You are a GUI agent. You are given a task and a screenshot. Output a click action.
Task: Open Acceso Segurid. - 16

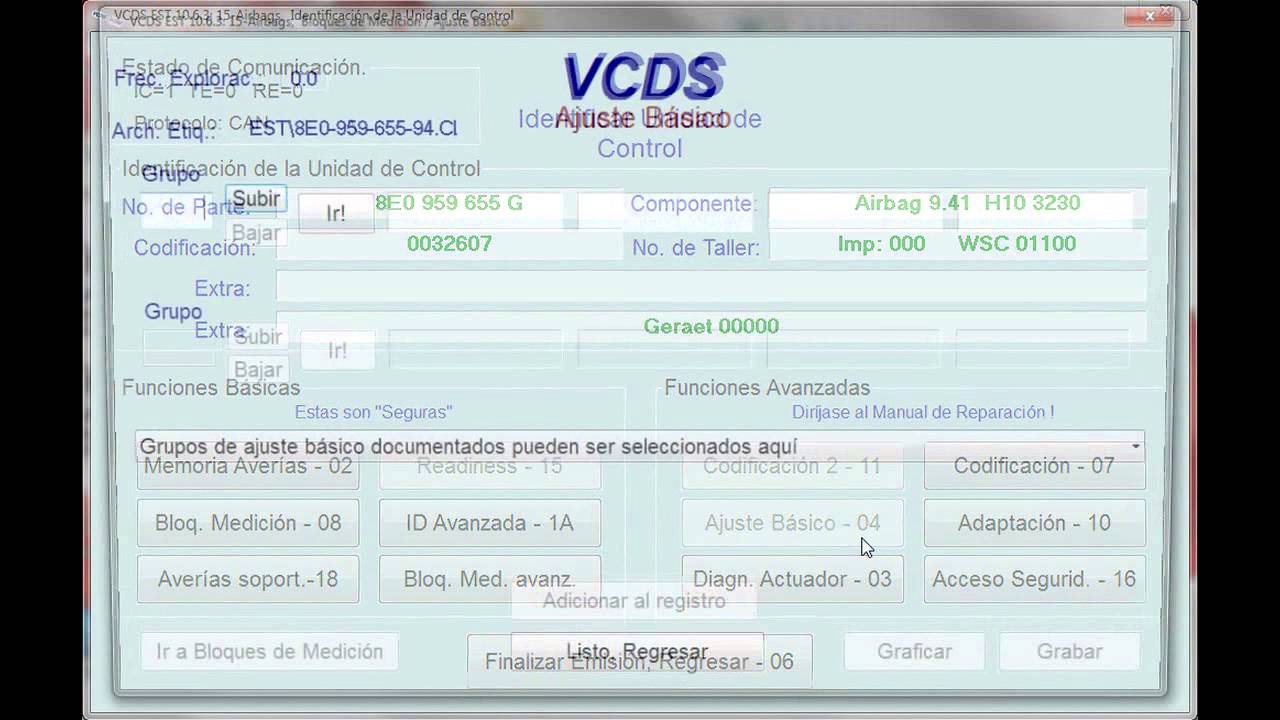point(1034,579)
